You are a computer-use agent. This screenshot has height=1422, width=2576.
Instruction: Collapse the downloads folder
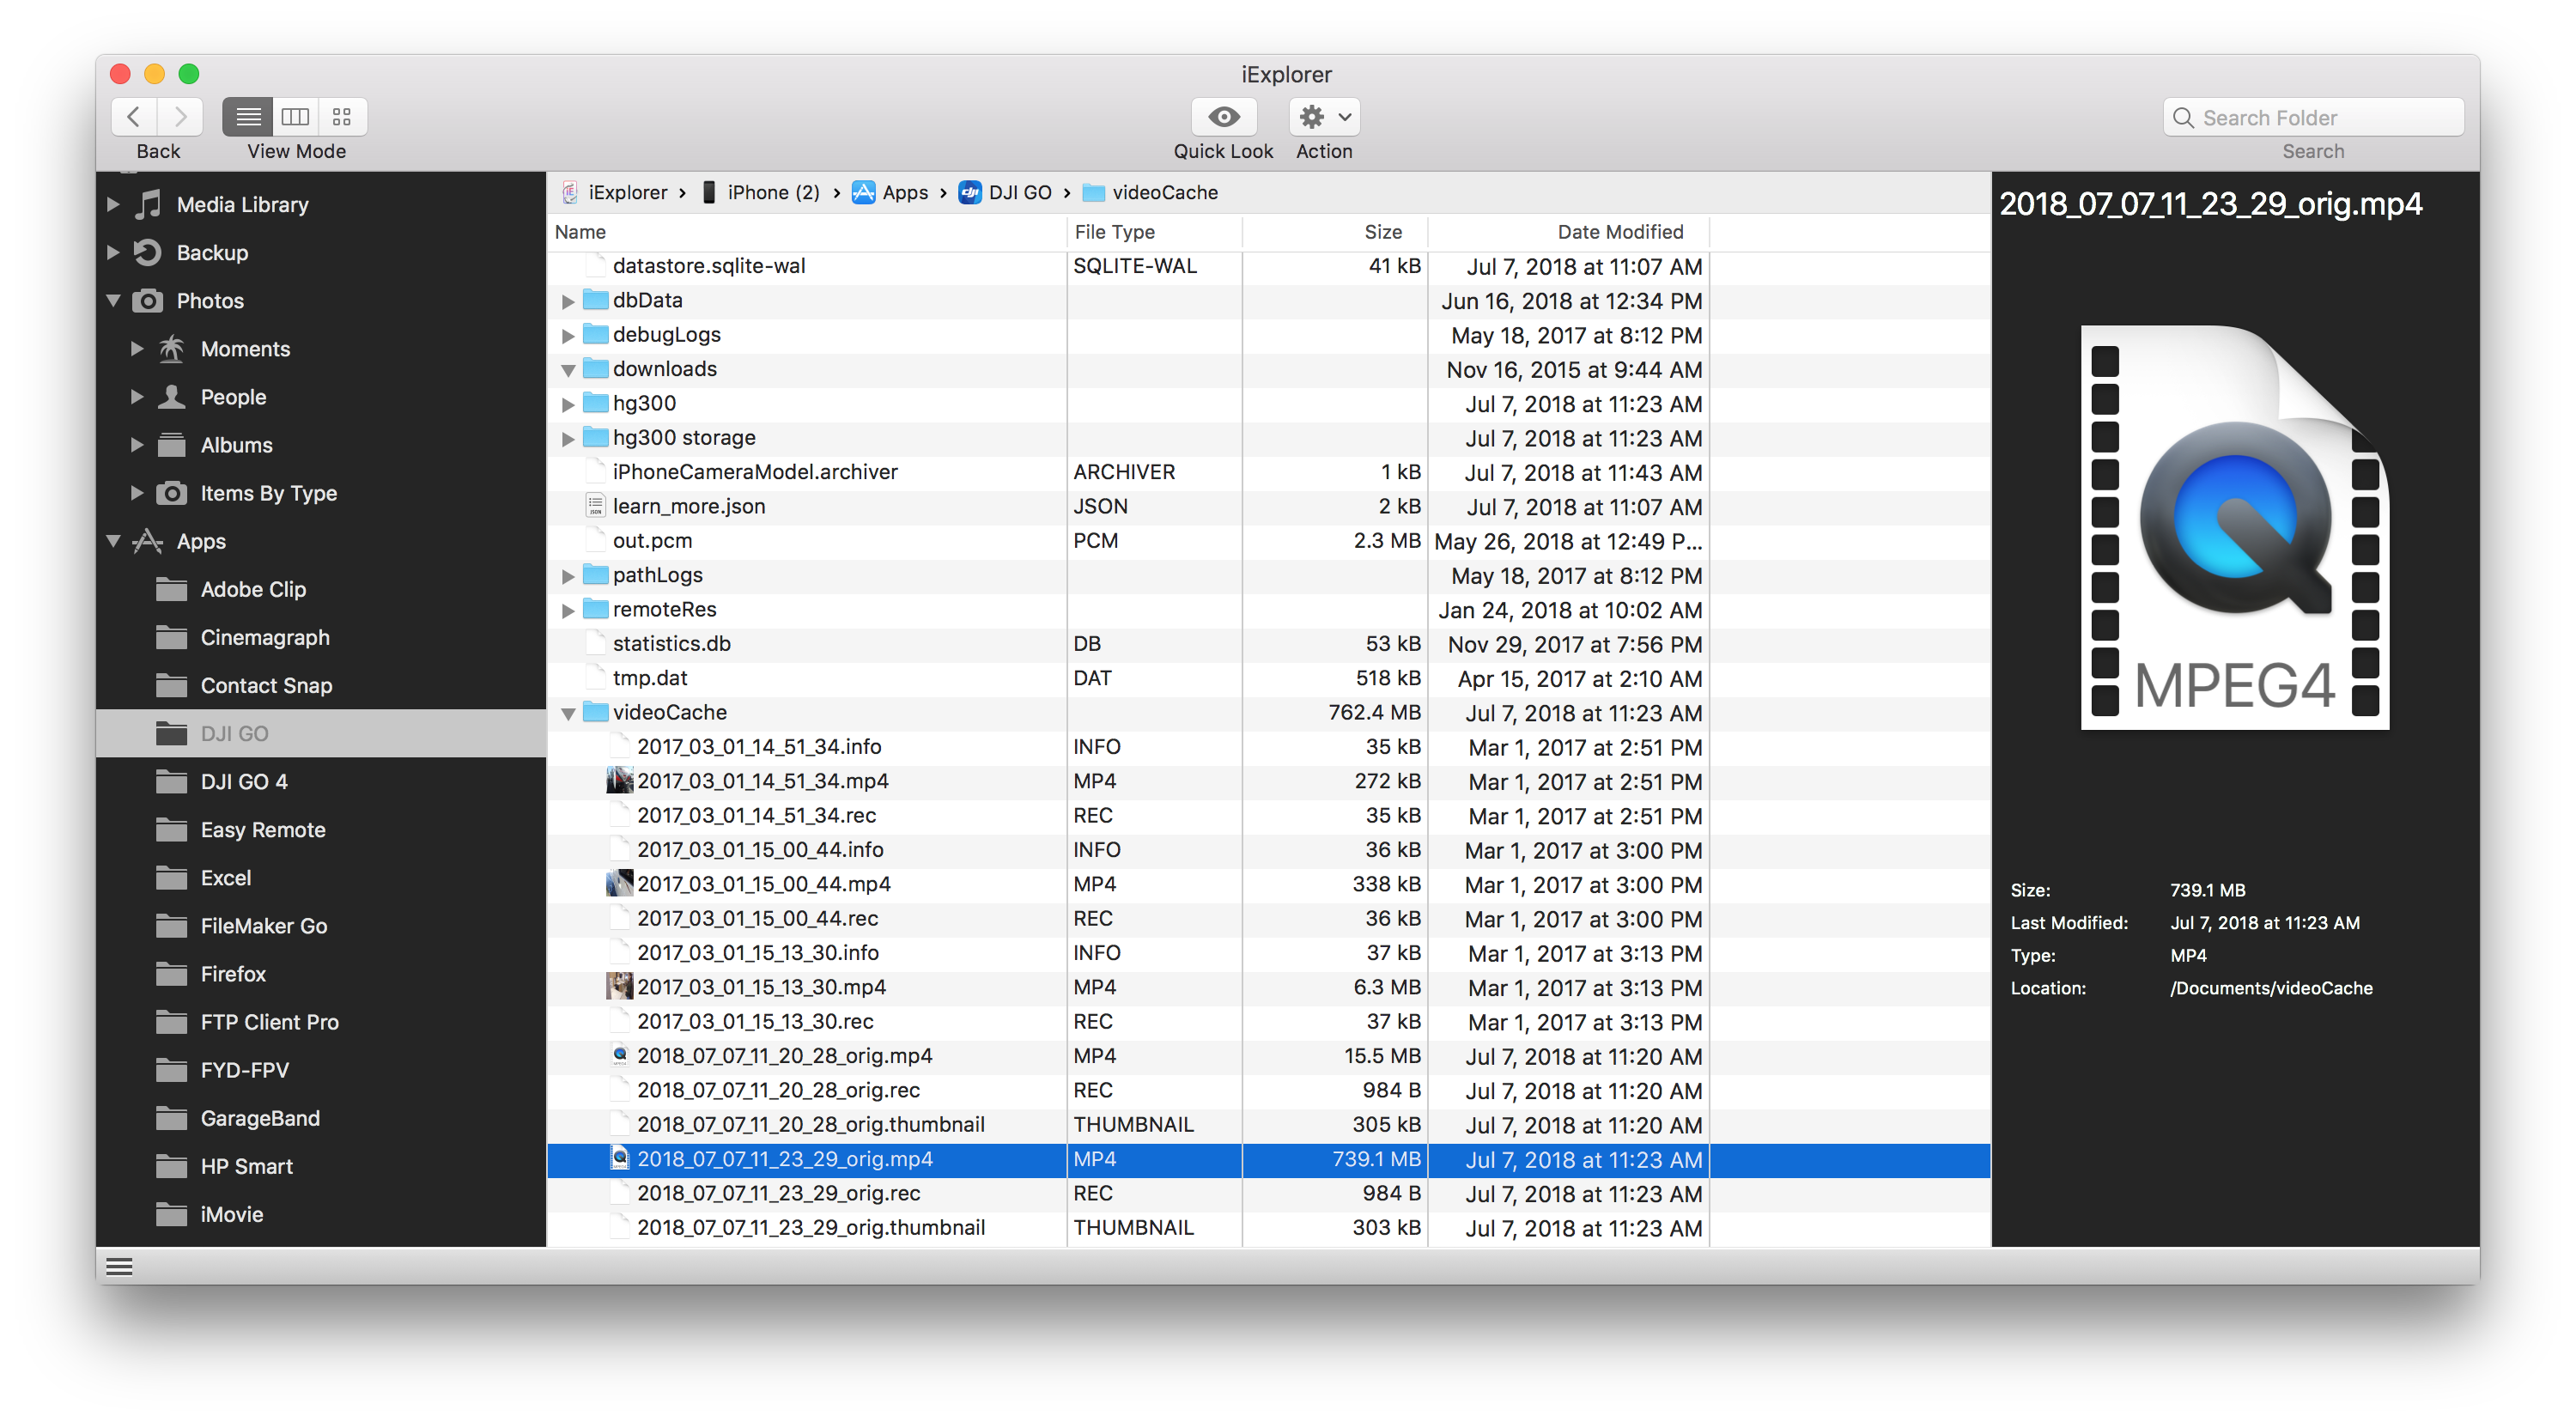(x=568, y=370)
